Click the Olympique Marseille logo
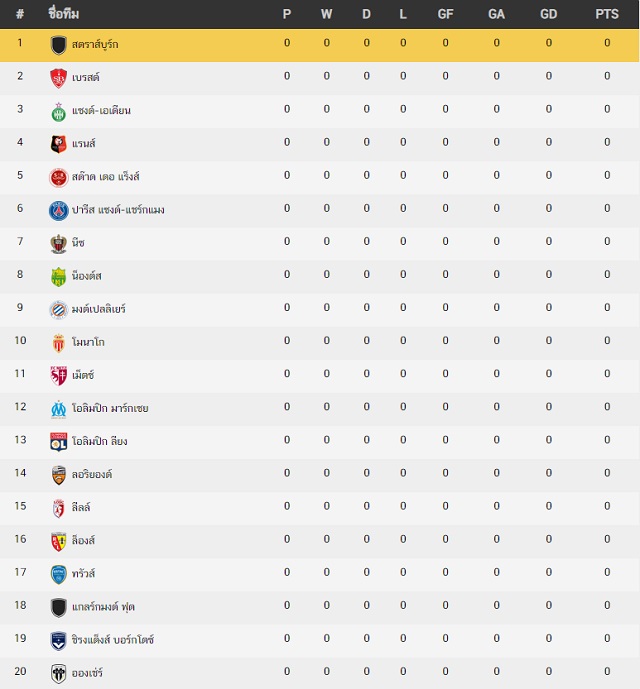Screen dimensions: 640x689 pos(58,409)
